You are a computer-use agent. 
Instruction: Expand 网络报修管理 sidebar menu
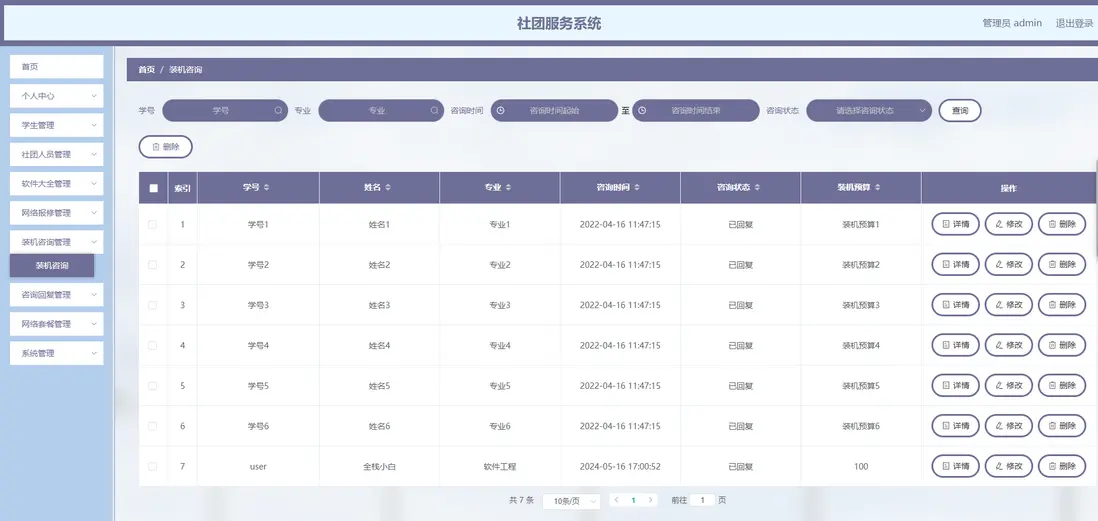pyautogui.click(x=57, y=213)
